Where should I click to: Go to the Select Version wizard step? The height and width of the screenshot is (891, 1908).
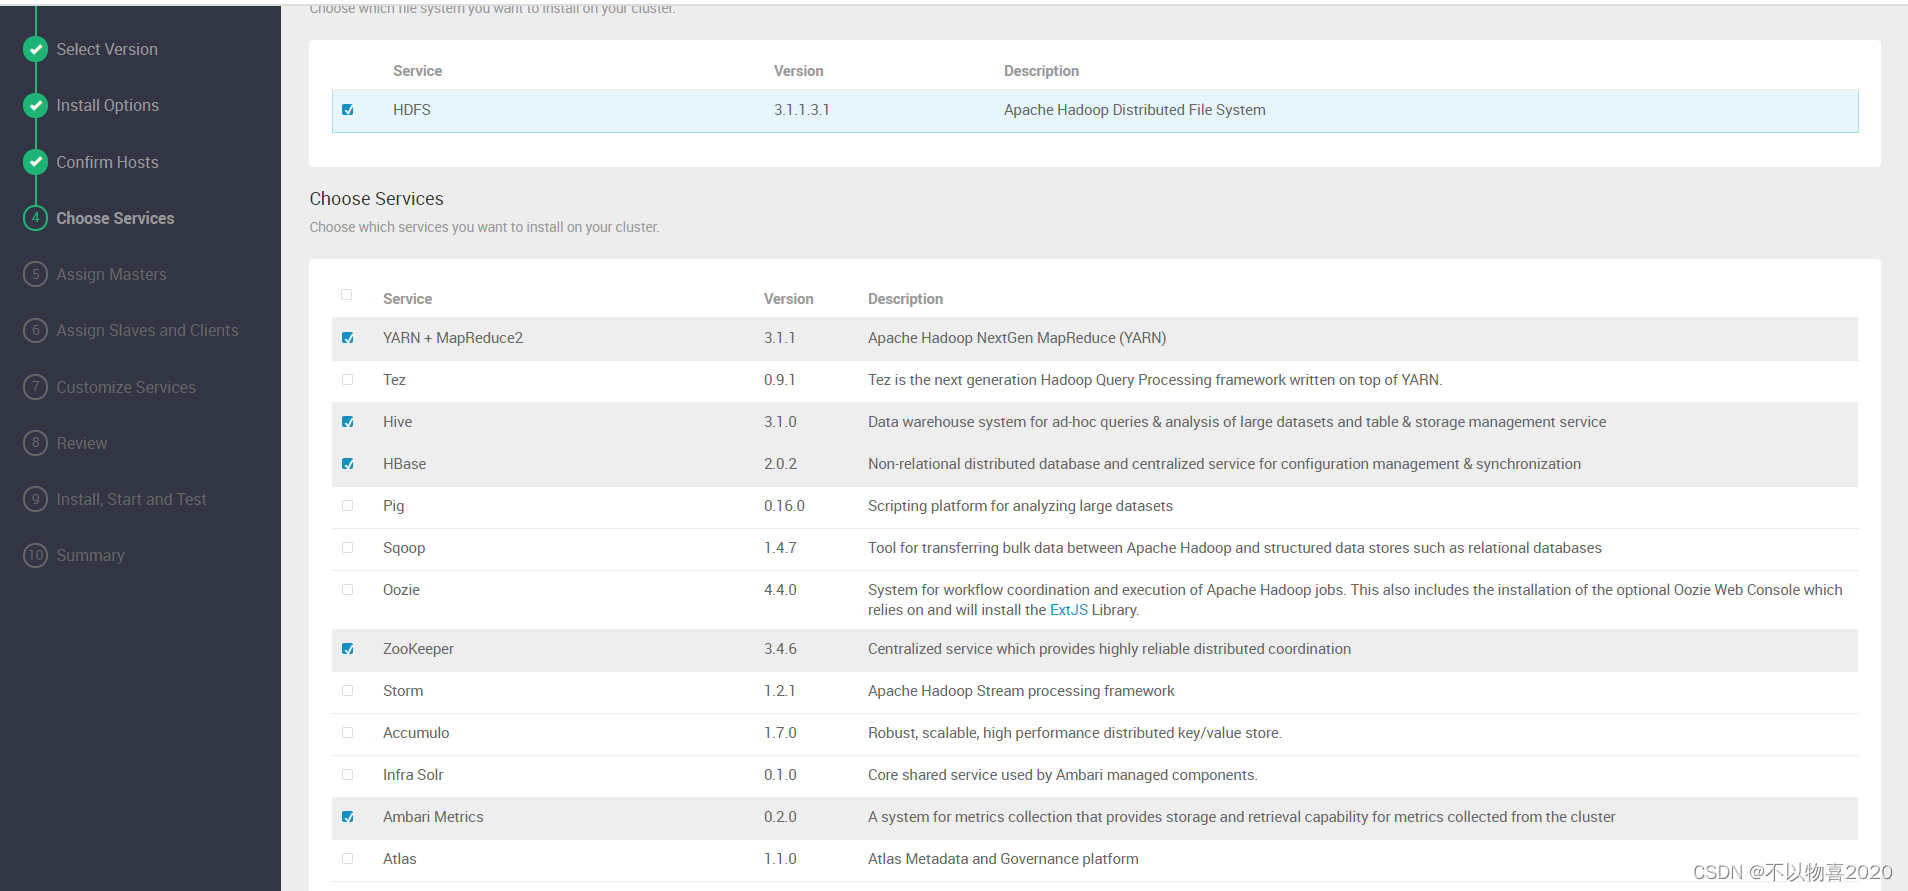click(107, 49)
